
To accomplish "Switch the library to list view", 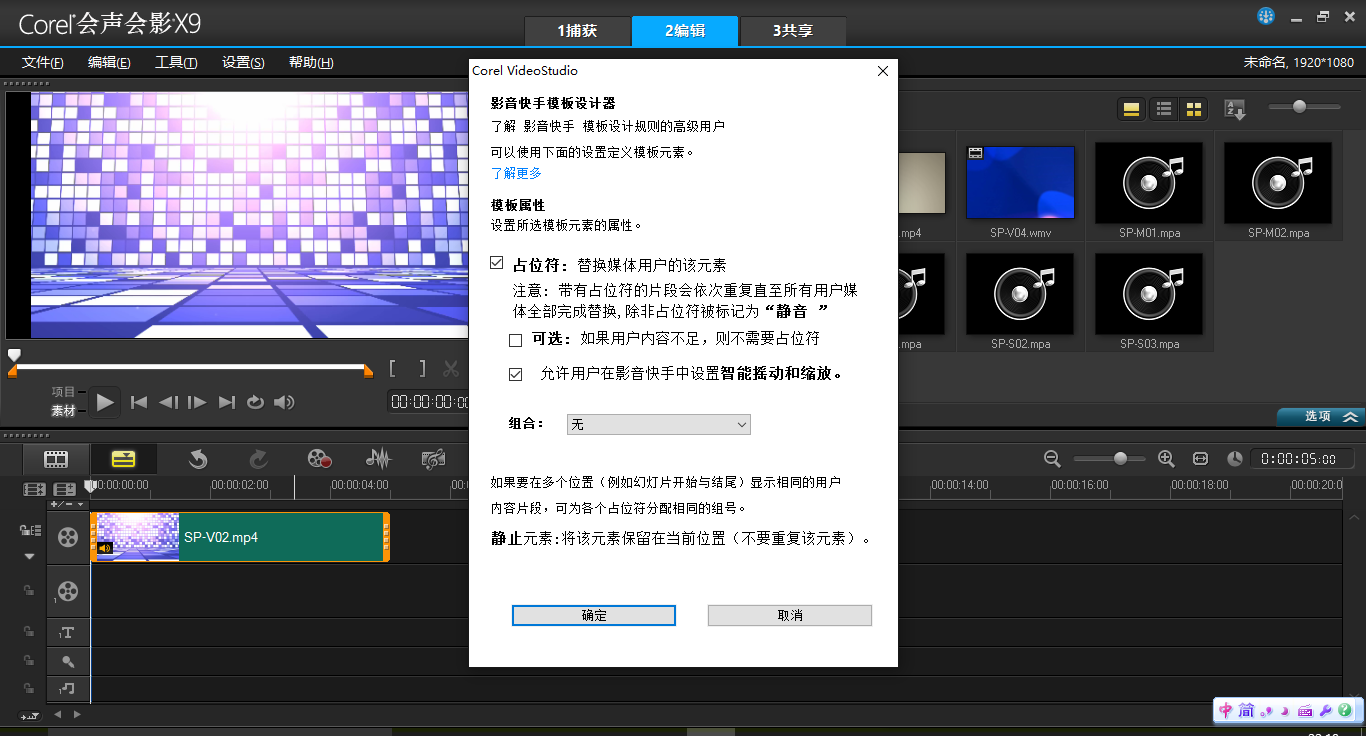I will point(1164,109).
